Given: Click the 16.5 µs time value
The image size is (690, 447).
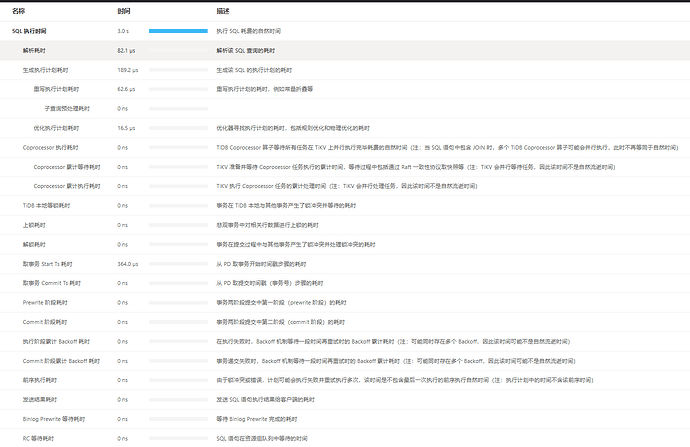Looking at the screenshot, I should pyautogui.click(x=126, y=128).
